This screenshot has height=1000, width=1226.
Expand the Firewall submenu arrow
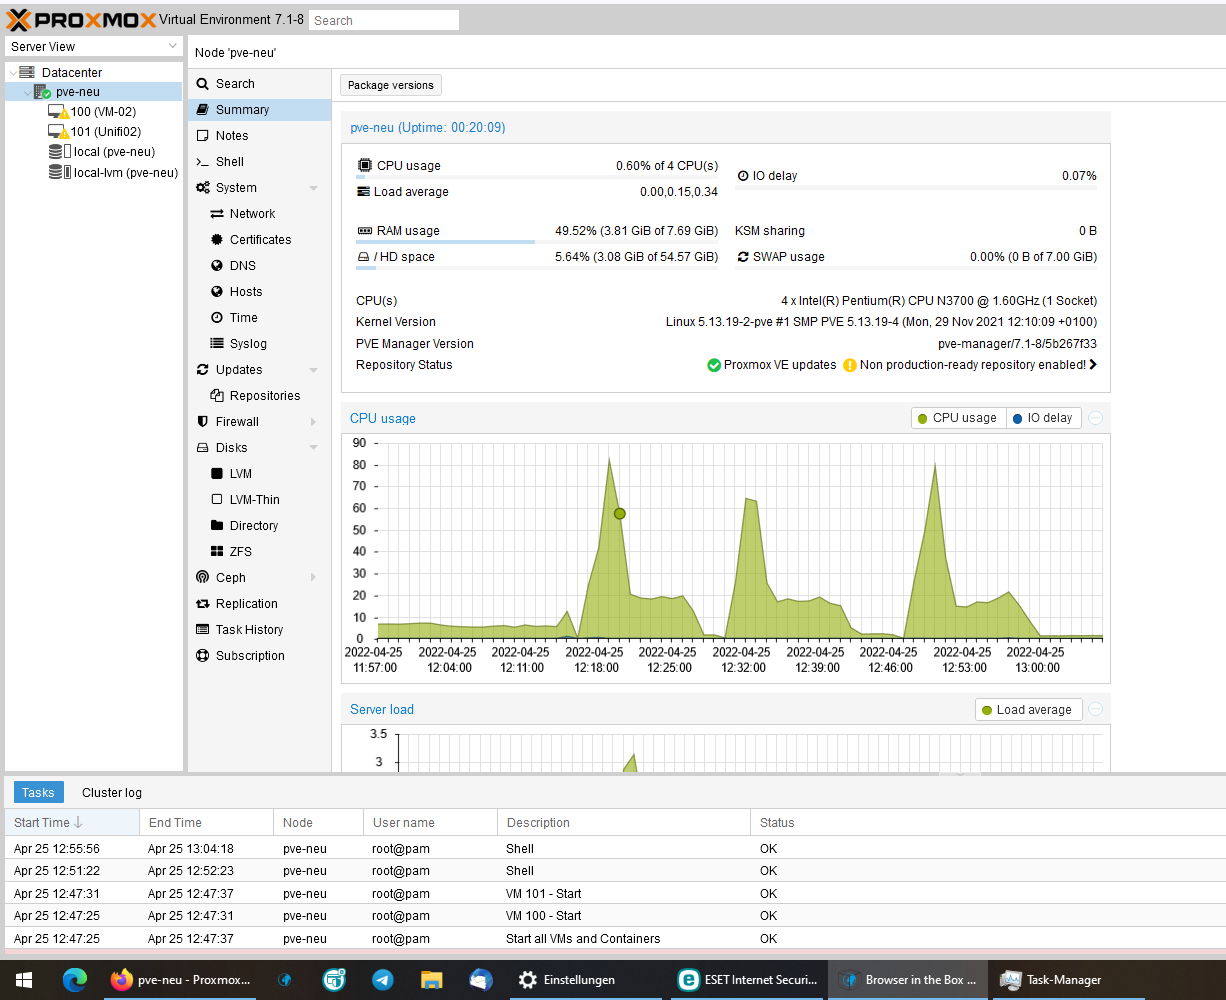(x=313, y=422)
